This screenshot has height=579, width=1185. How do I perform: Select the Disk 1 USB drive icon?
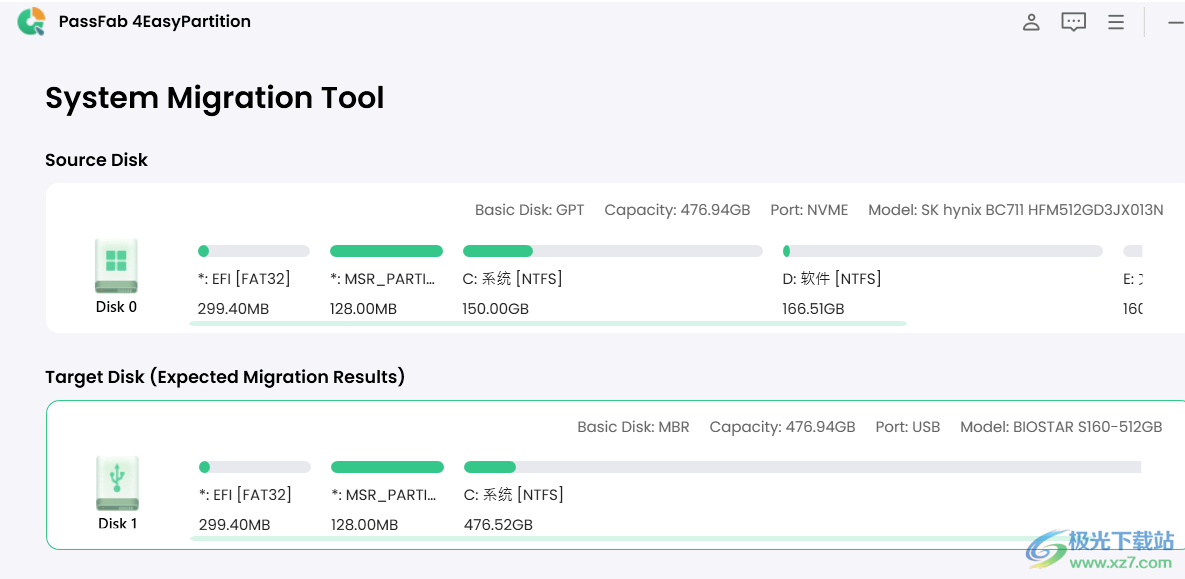coord(117,483)
